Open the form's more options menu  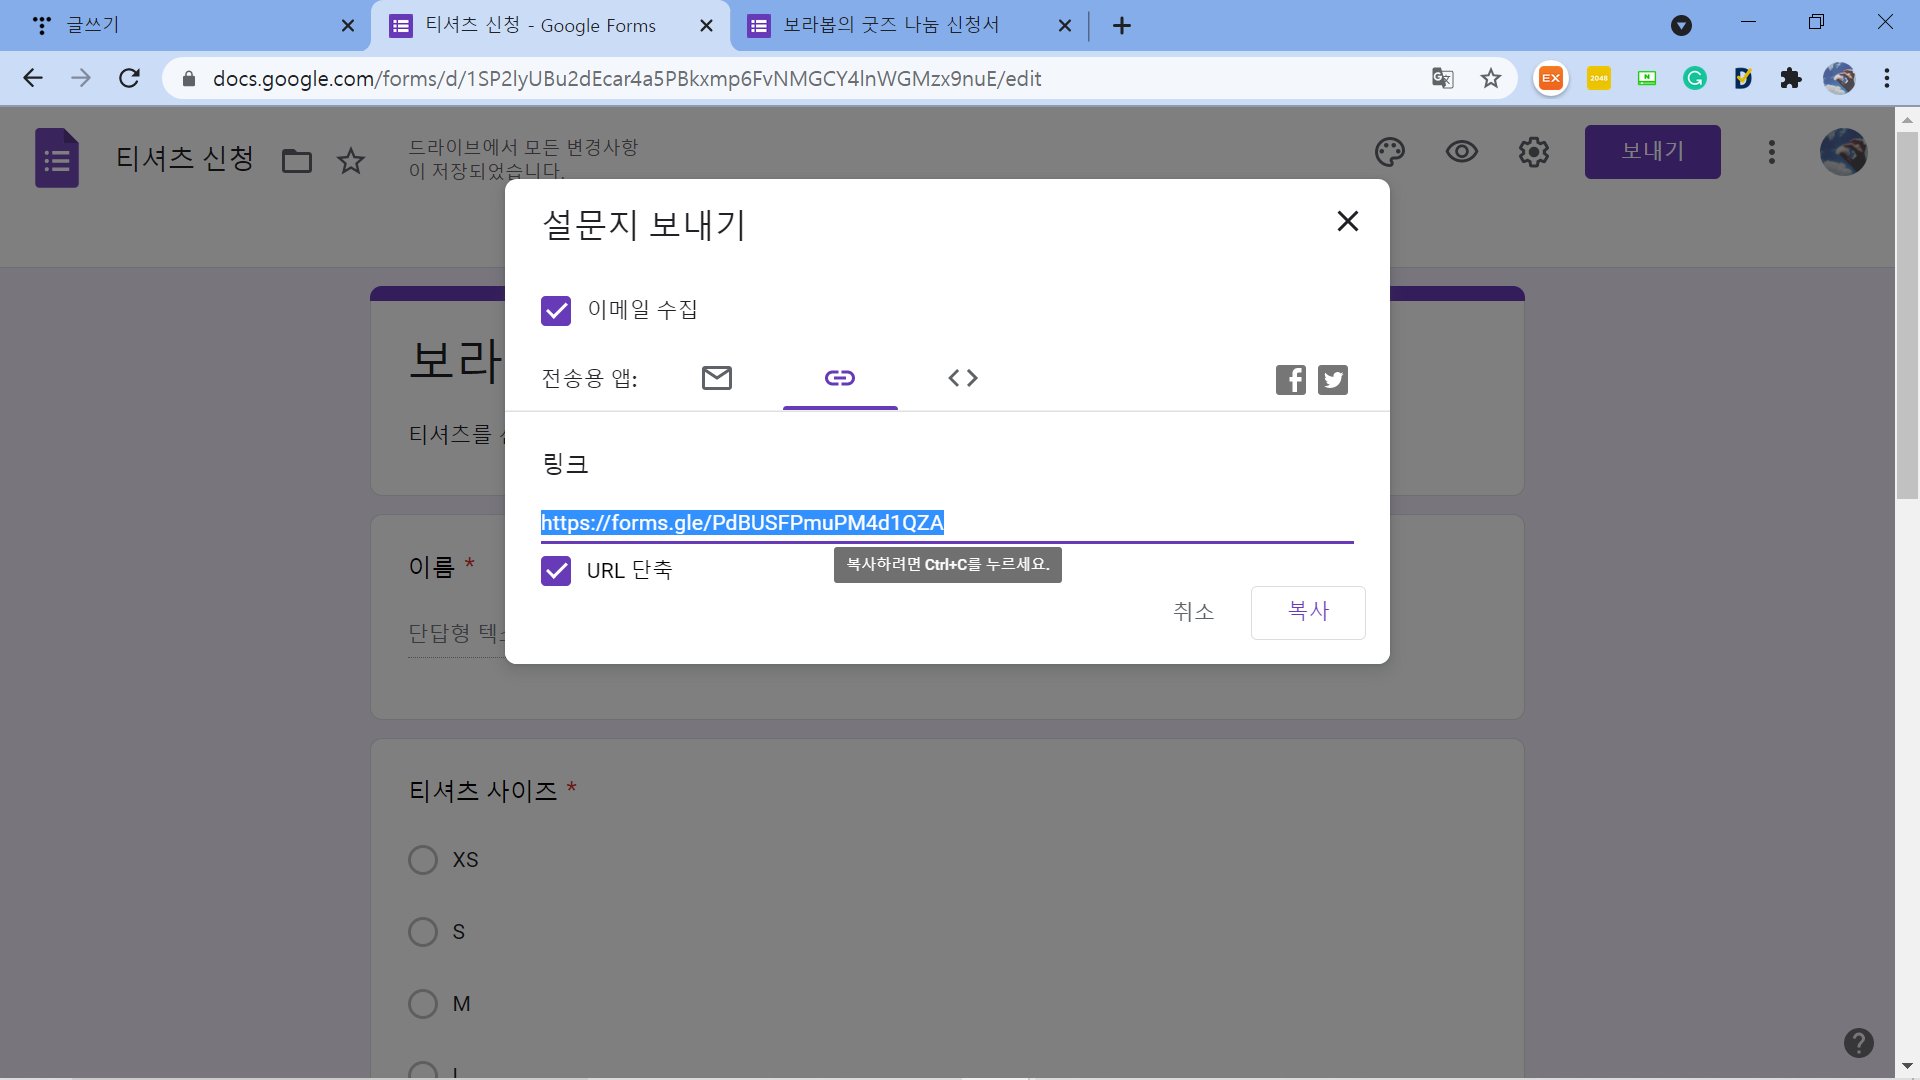coord(1771,152)
